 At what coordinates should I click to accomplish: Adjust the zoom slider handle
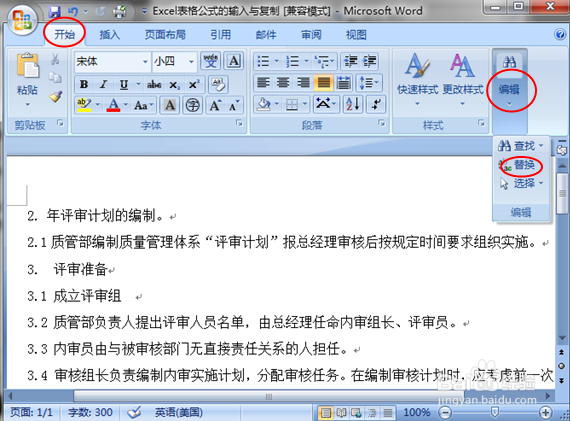click(x=494, y=412)
